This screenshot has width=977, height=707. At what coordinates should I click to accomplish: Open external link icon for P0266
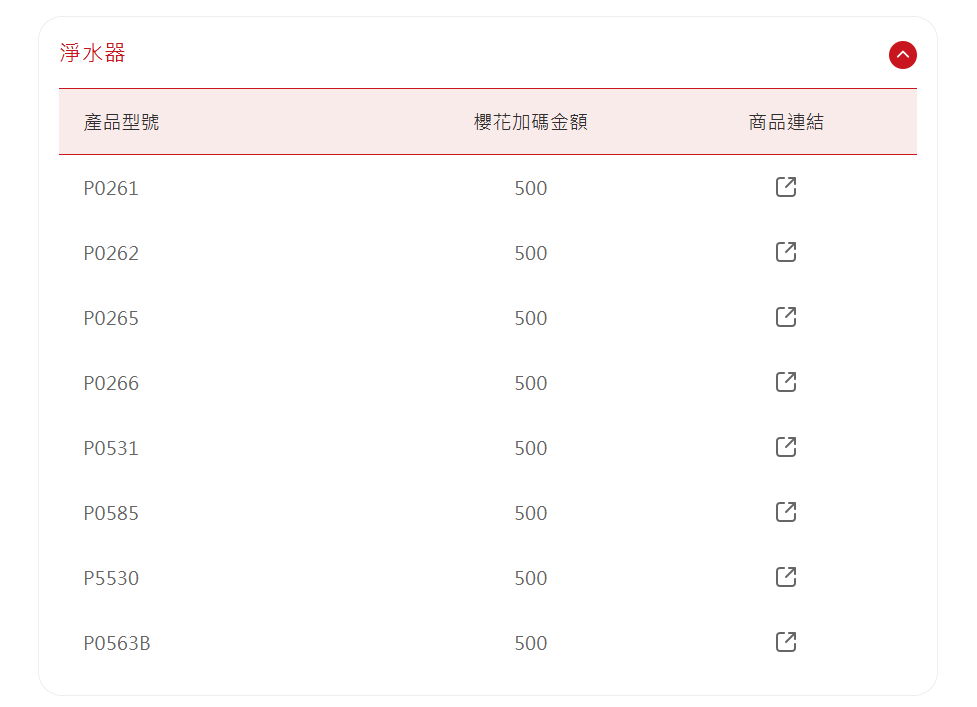[786, 382]
